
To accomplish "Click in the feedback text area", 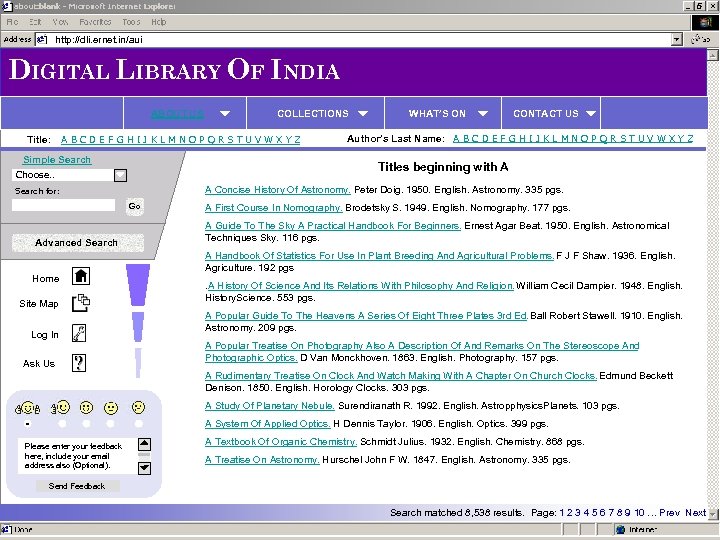I will tap(76, 456).
